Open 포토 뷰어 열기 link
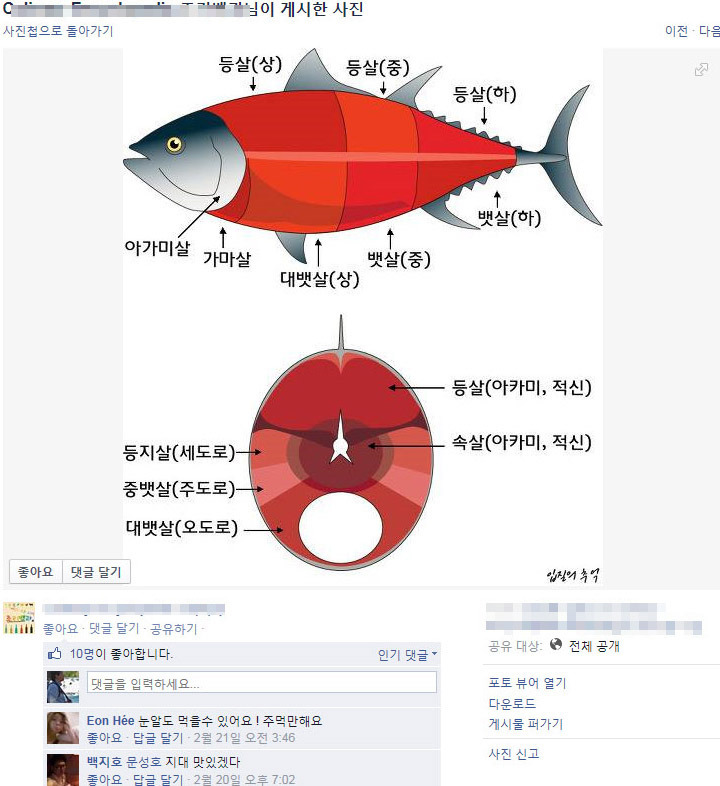This screenshot has width=720, height=786. [x=527, y=683]
